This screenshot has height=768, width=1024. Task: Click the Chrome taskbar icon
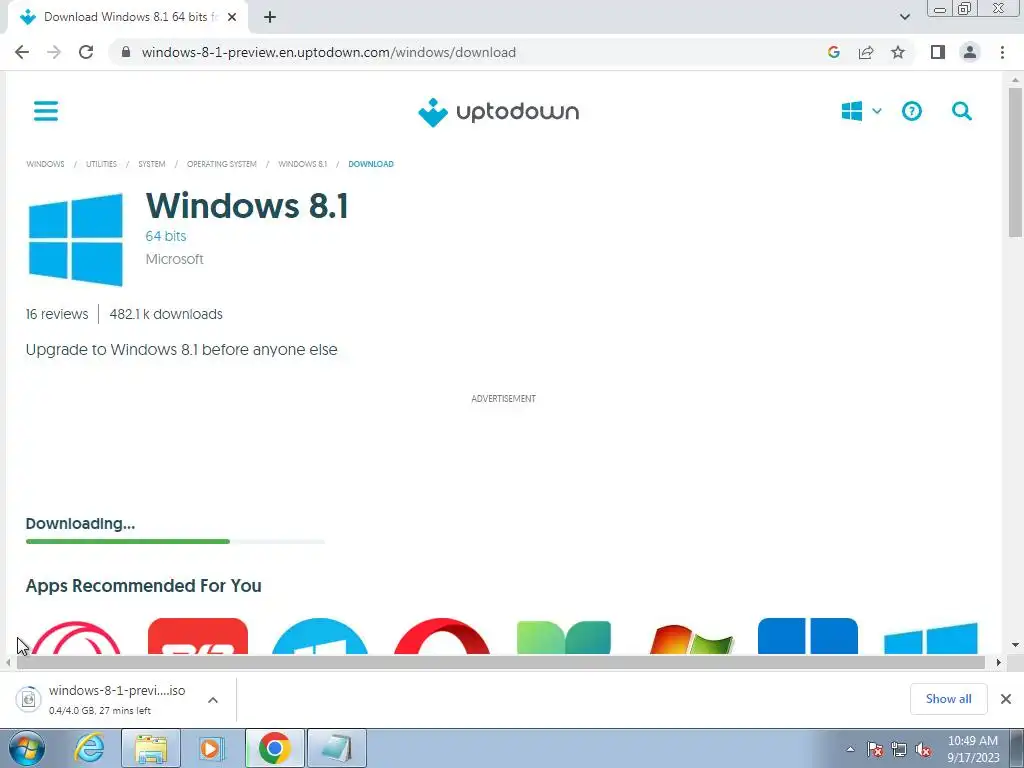point(274,748)
